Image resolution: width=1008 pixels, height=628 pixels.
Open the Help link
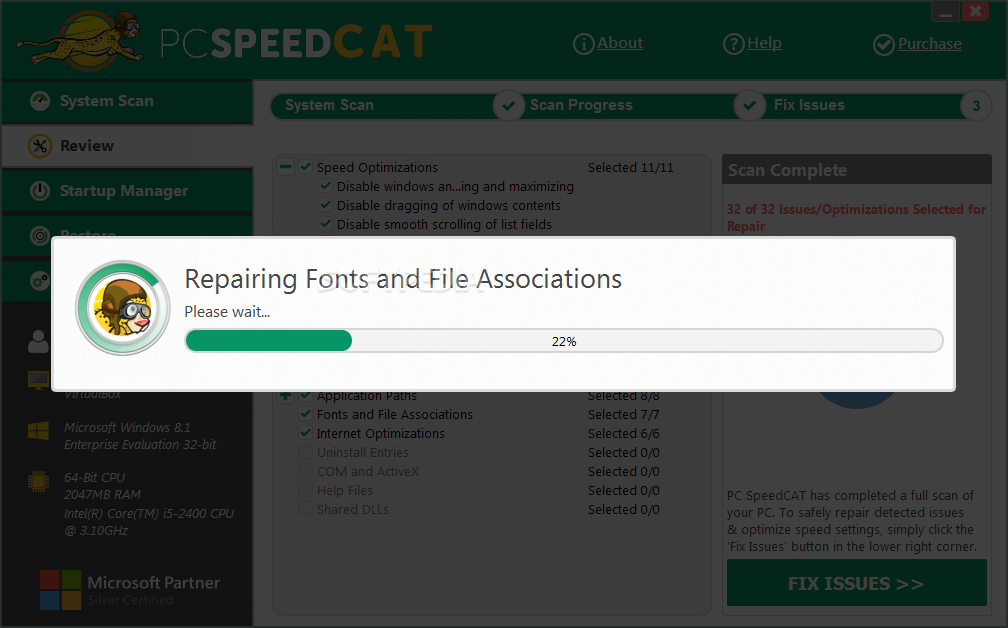coord(764,43)
